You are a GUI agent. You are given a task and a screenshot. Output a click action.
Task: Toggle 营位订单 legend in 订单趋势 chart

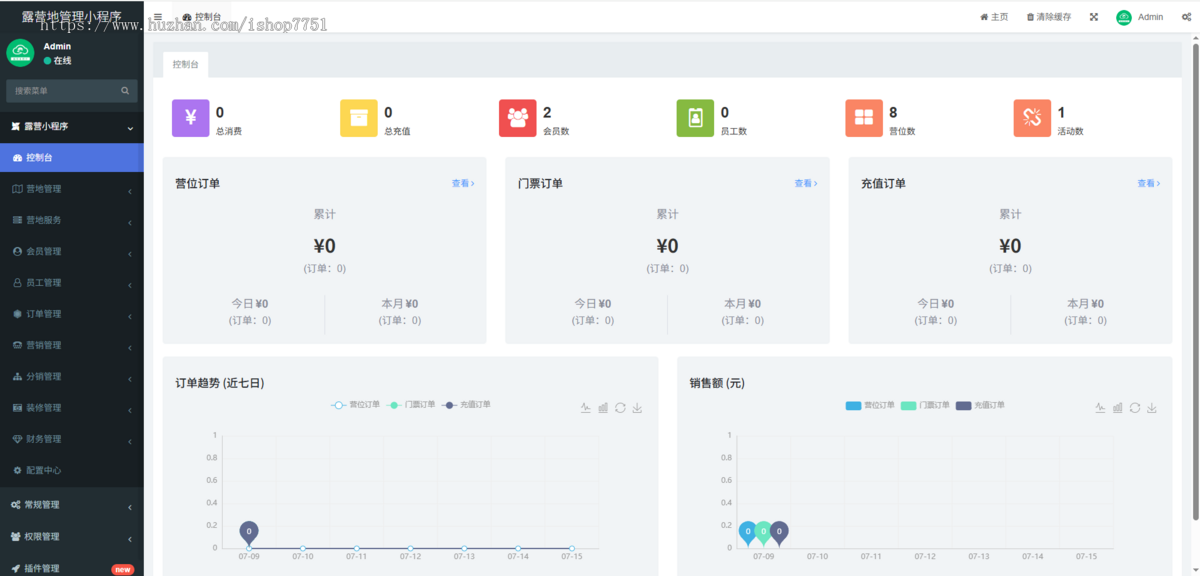(356, 405)
